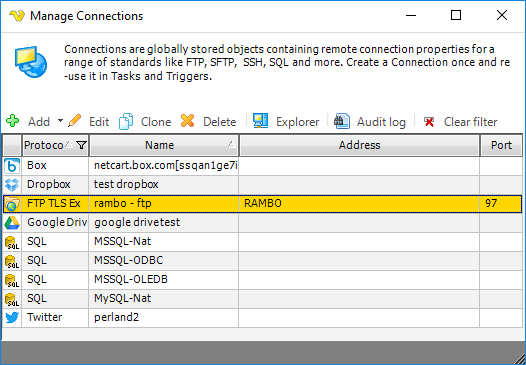Click the Google Drive triangle icon
Viewport: 526px width, 365px height.
[12, 222]
